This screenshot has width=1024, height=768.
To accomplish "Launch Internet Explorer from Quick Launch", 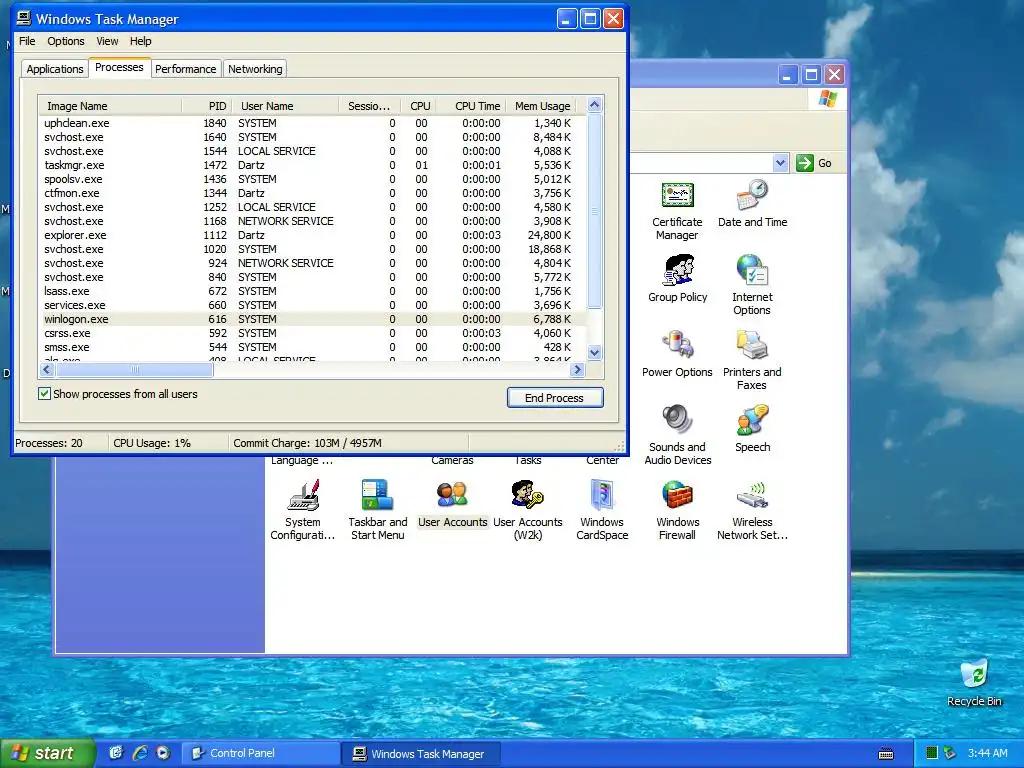I will tap(140, 753).
